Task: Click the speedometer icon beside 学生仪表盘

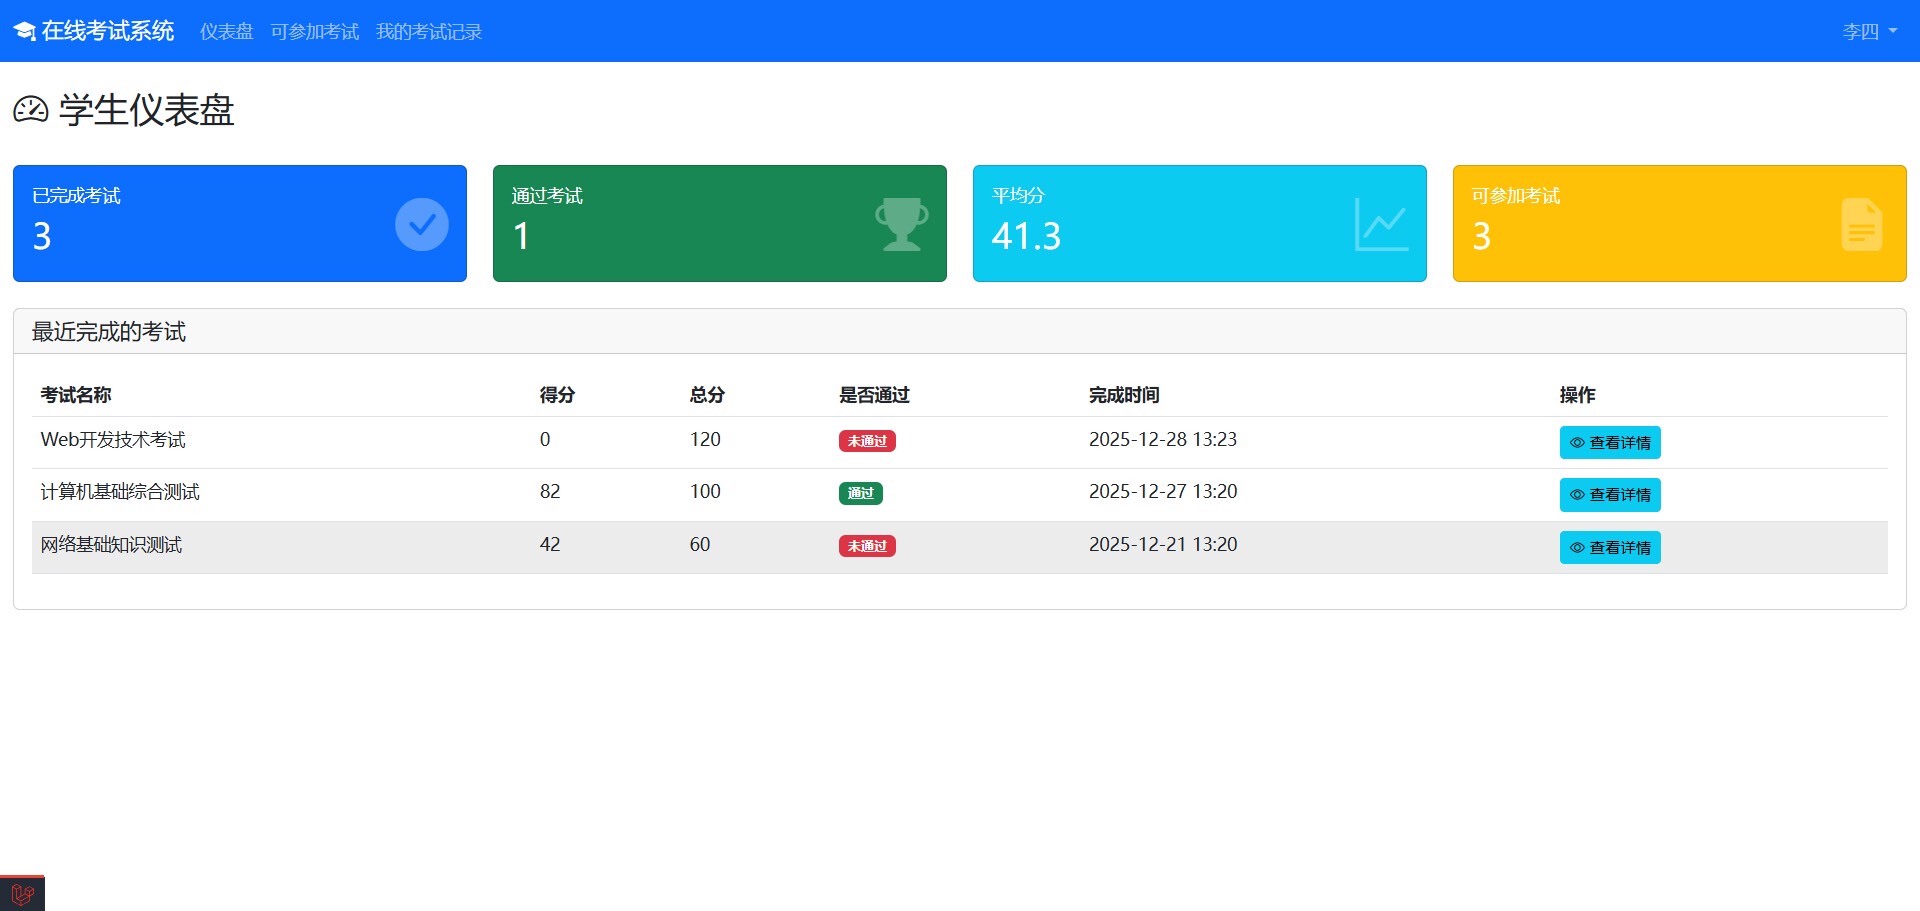Action: coord(31,110)
